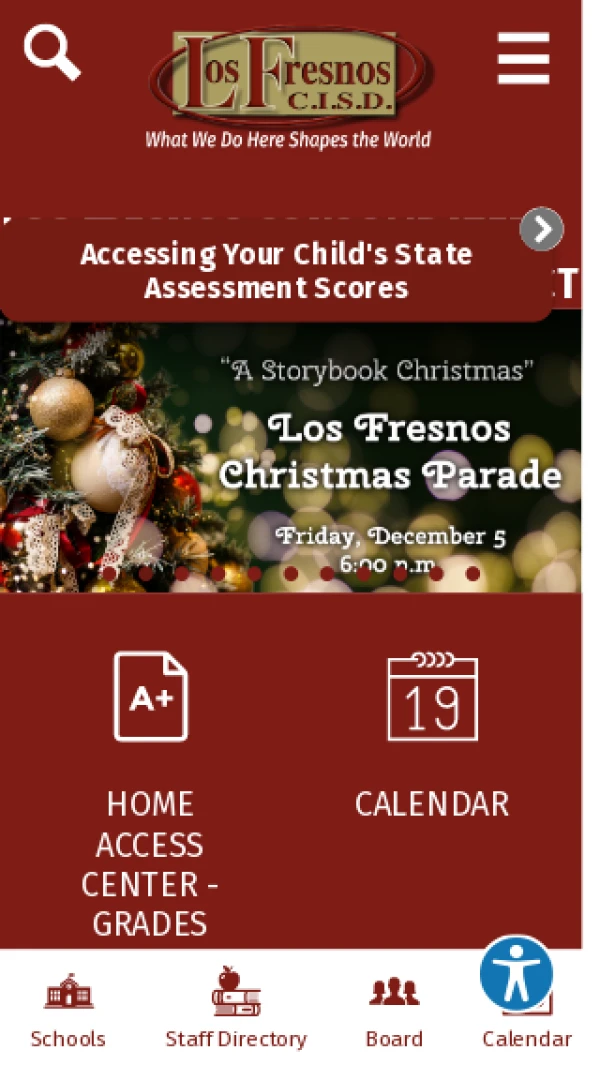Image resolution: width=600 pixels, height=1065 pixels.
Task: Click the A+ grades document icon
Action: (150, 696)
